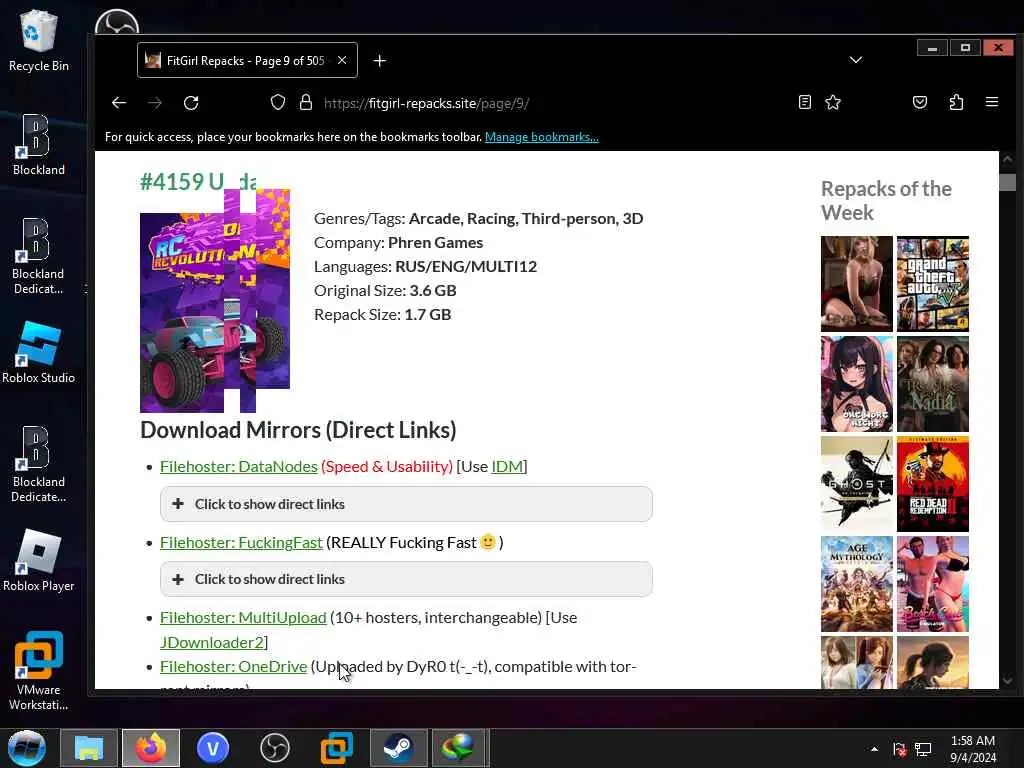Open Firefox hamburger menu
The height and width of the screenshot is (768, 1024).
coord(991,102)
